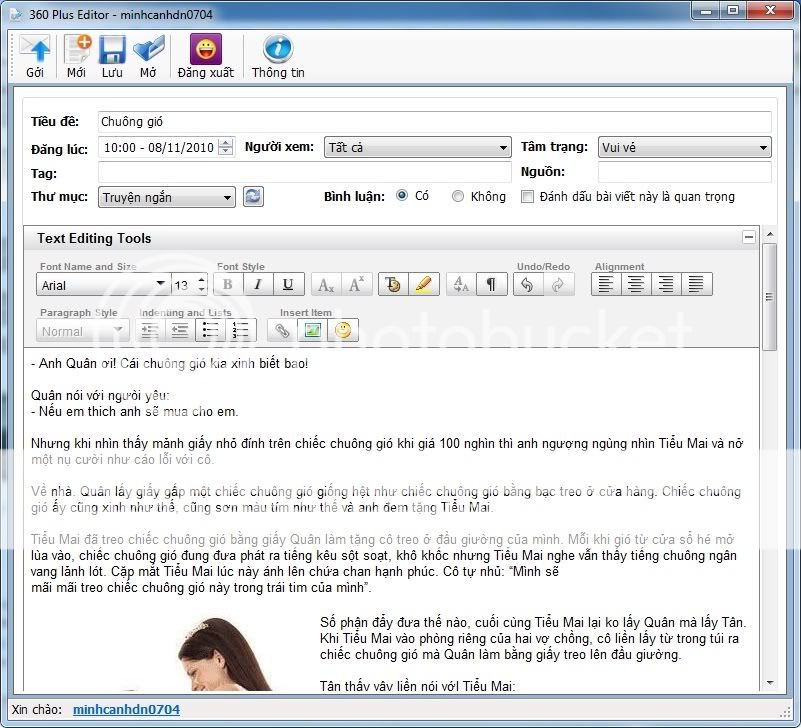Open the Thông tin information icon

tap(277, 50)
